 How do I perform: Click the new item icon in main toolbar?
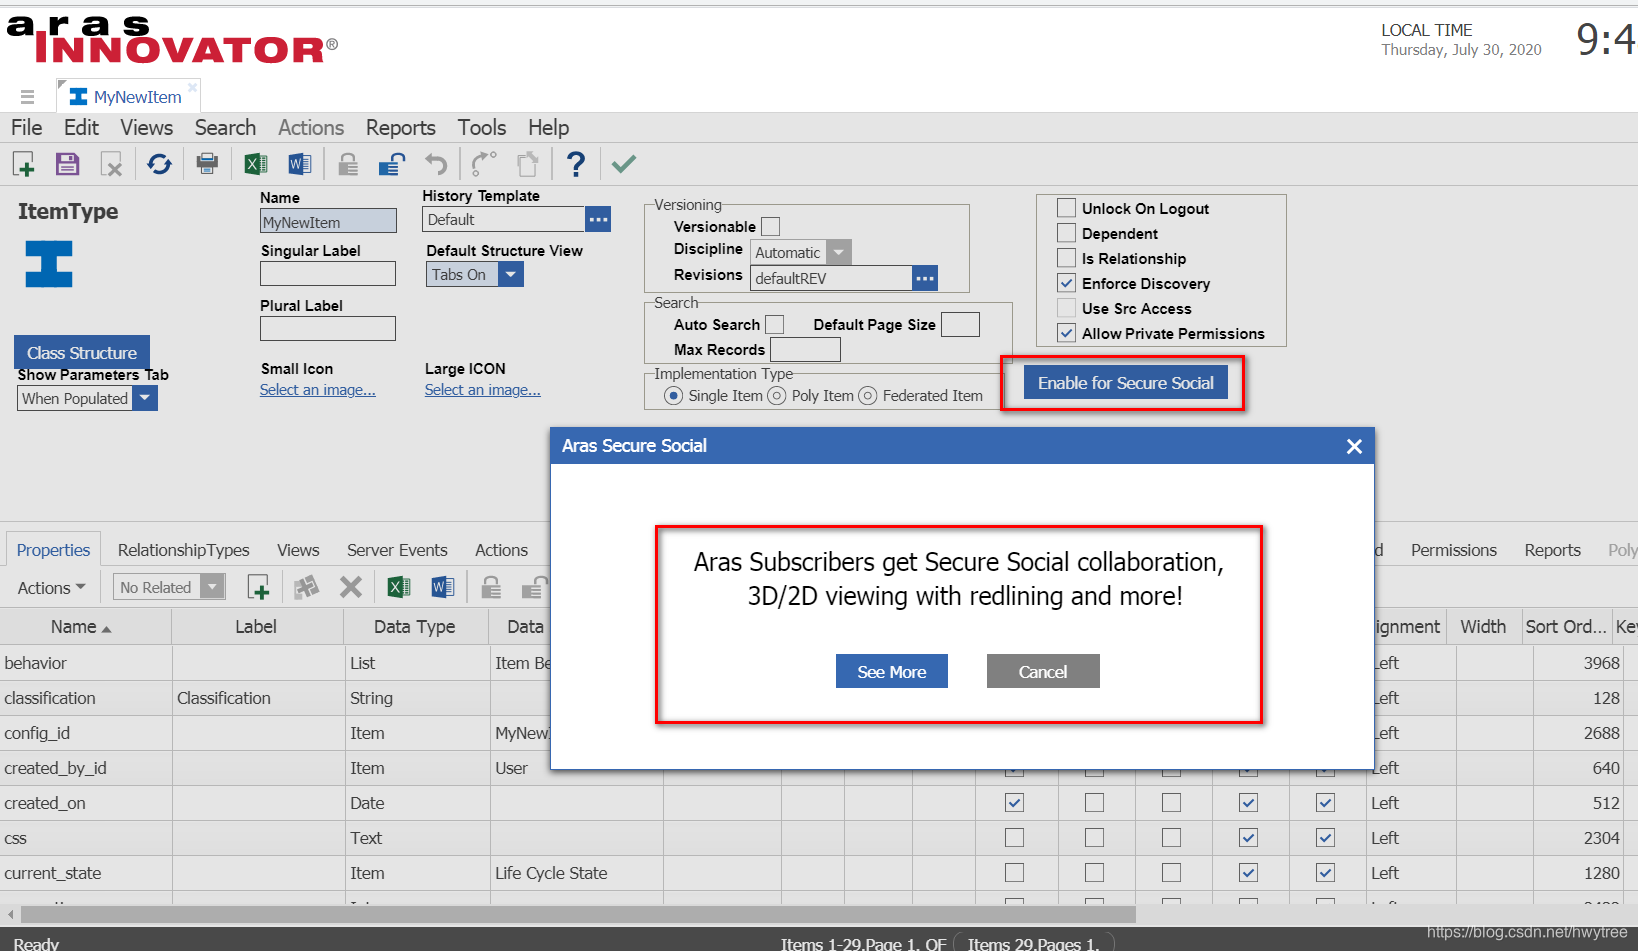pos(23,164)
